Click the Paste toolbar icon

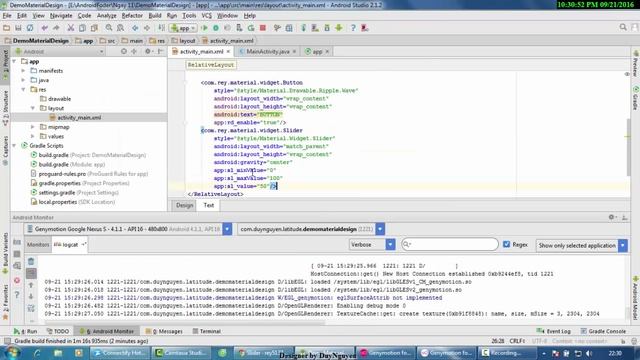pyautogui.click(x=94, y=28)
